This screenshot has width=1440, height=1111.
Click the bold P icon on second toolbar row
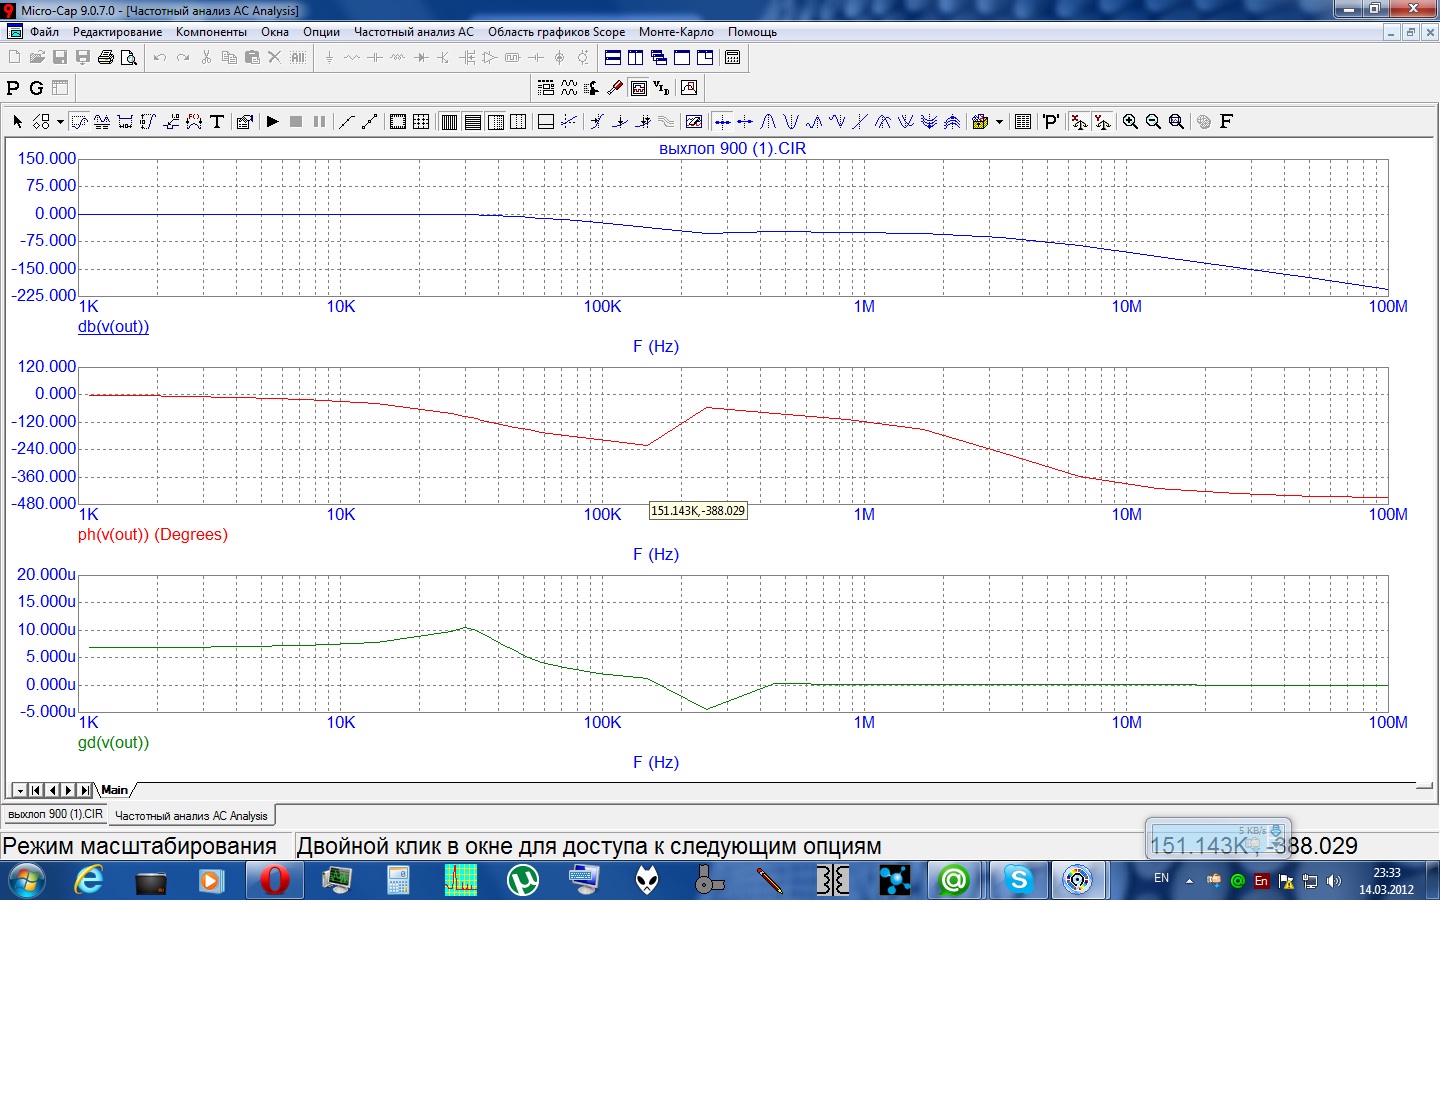point(13,88)
